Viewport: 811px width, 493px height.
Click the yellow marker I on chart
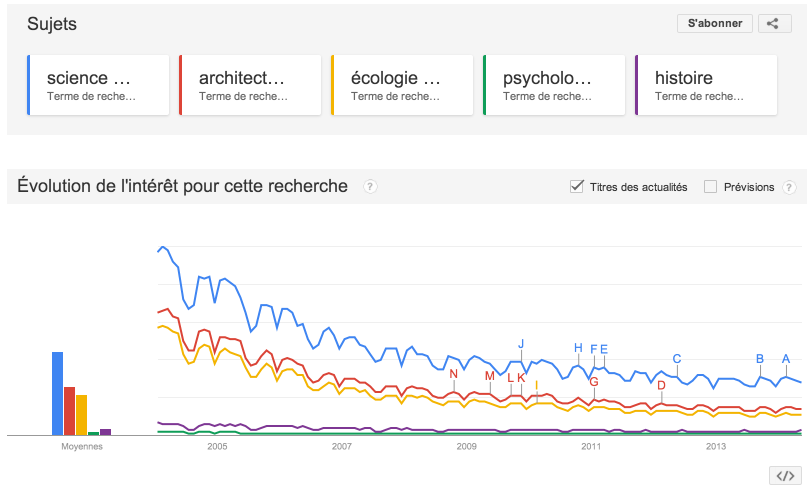click(x=536, y=385)
